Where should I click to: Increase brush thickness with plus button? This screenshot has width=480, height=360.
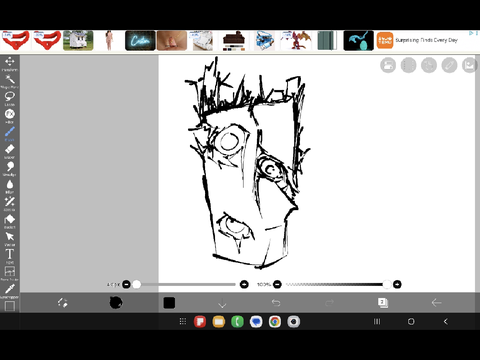(x=244, y=284)
